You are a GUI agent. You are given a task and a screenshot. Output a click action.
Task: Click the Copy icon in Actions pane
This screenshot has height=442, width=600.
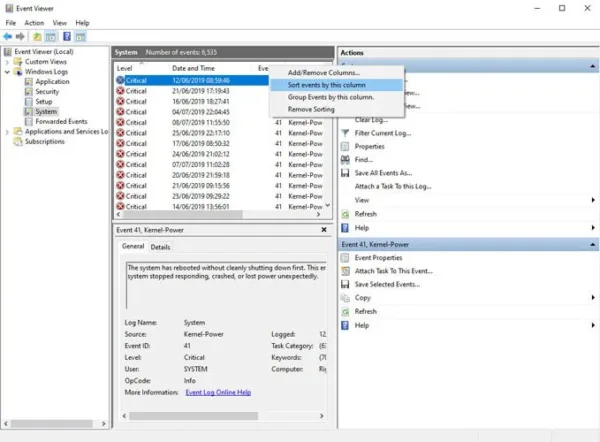[x=345, y=298]
